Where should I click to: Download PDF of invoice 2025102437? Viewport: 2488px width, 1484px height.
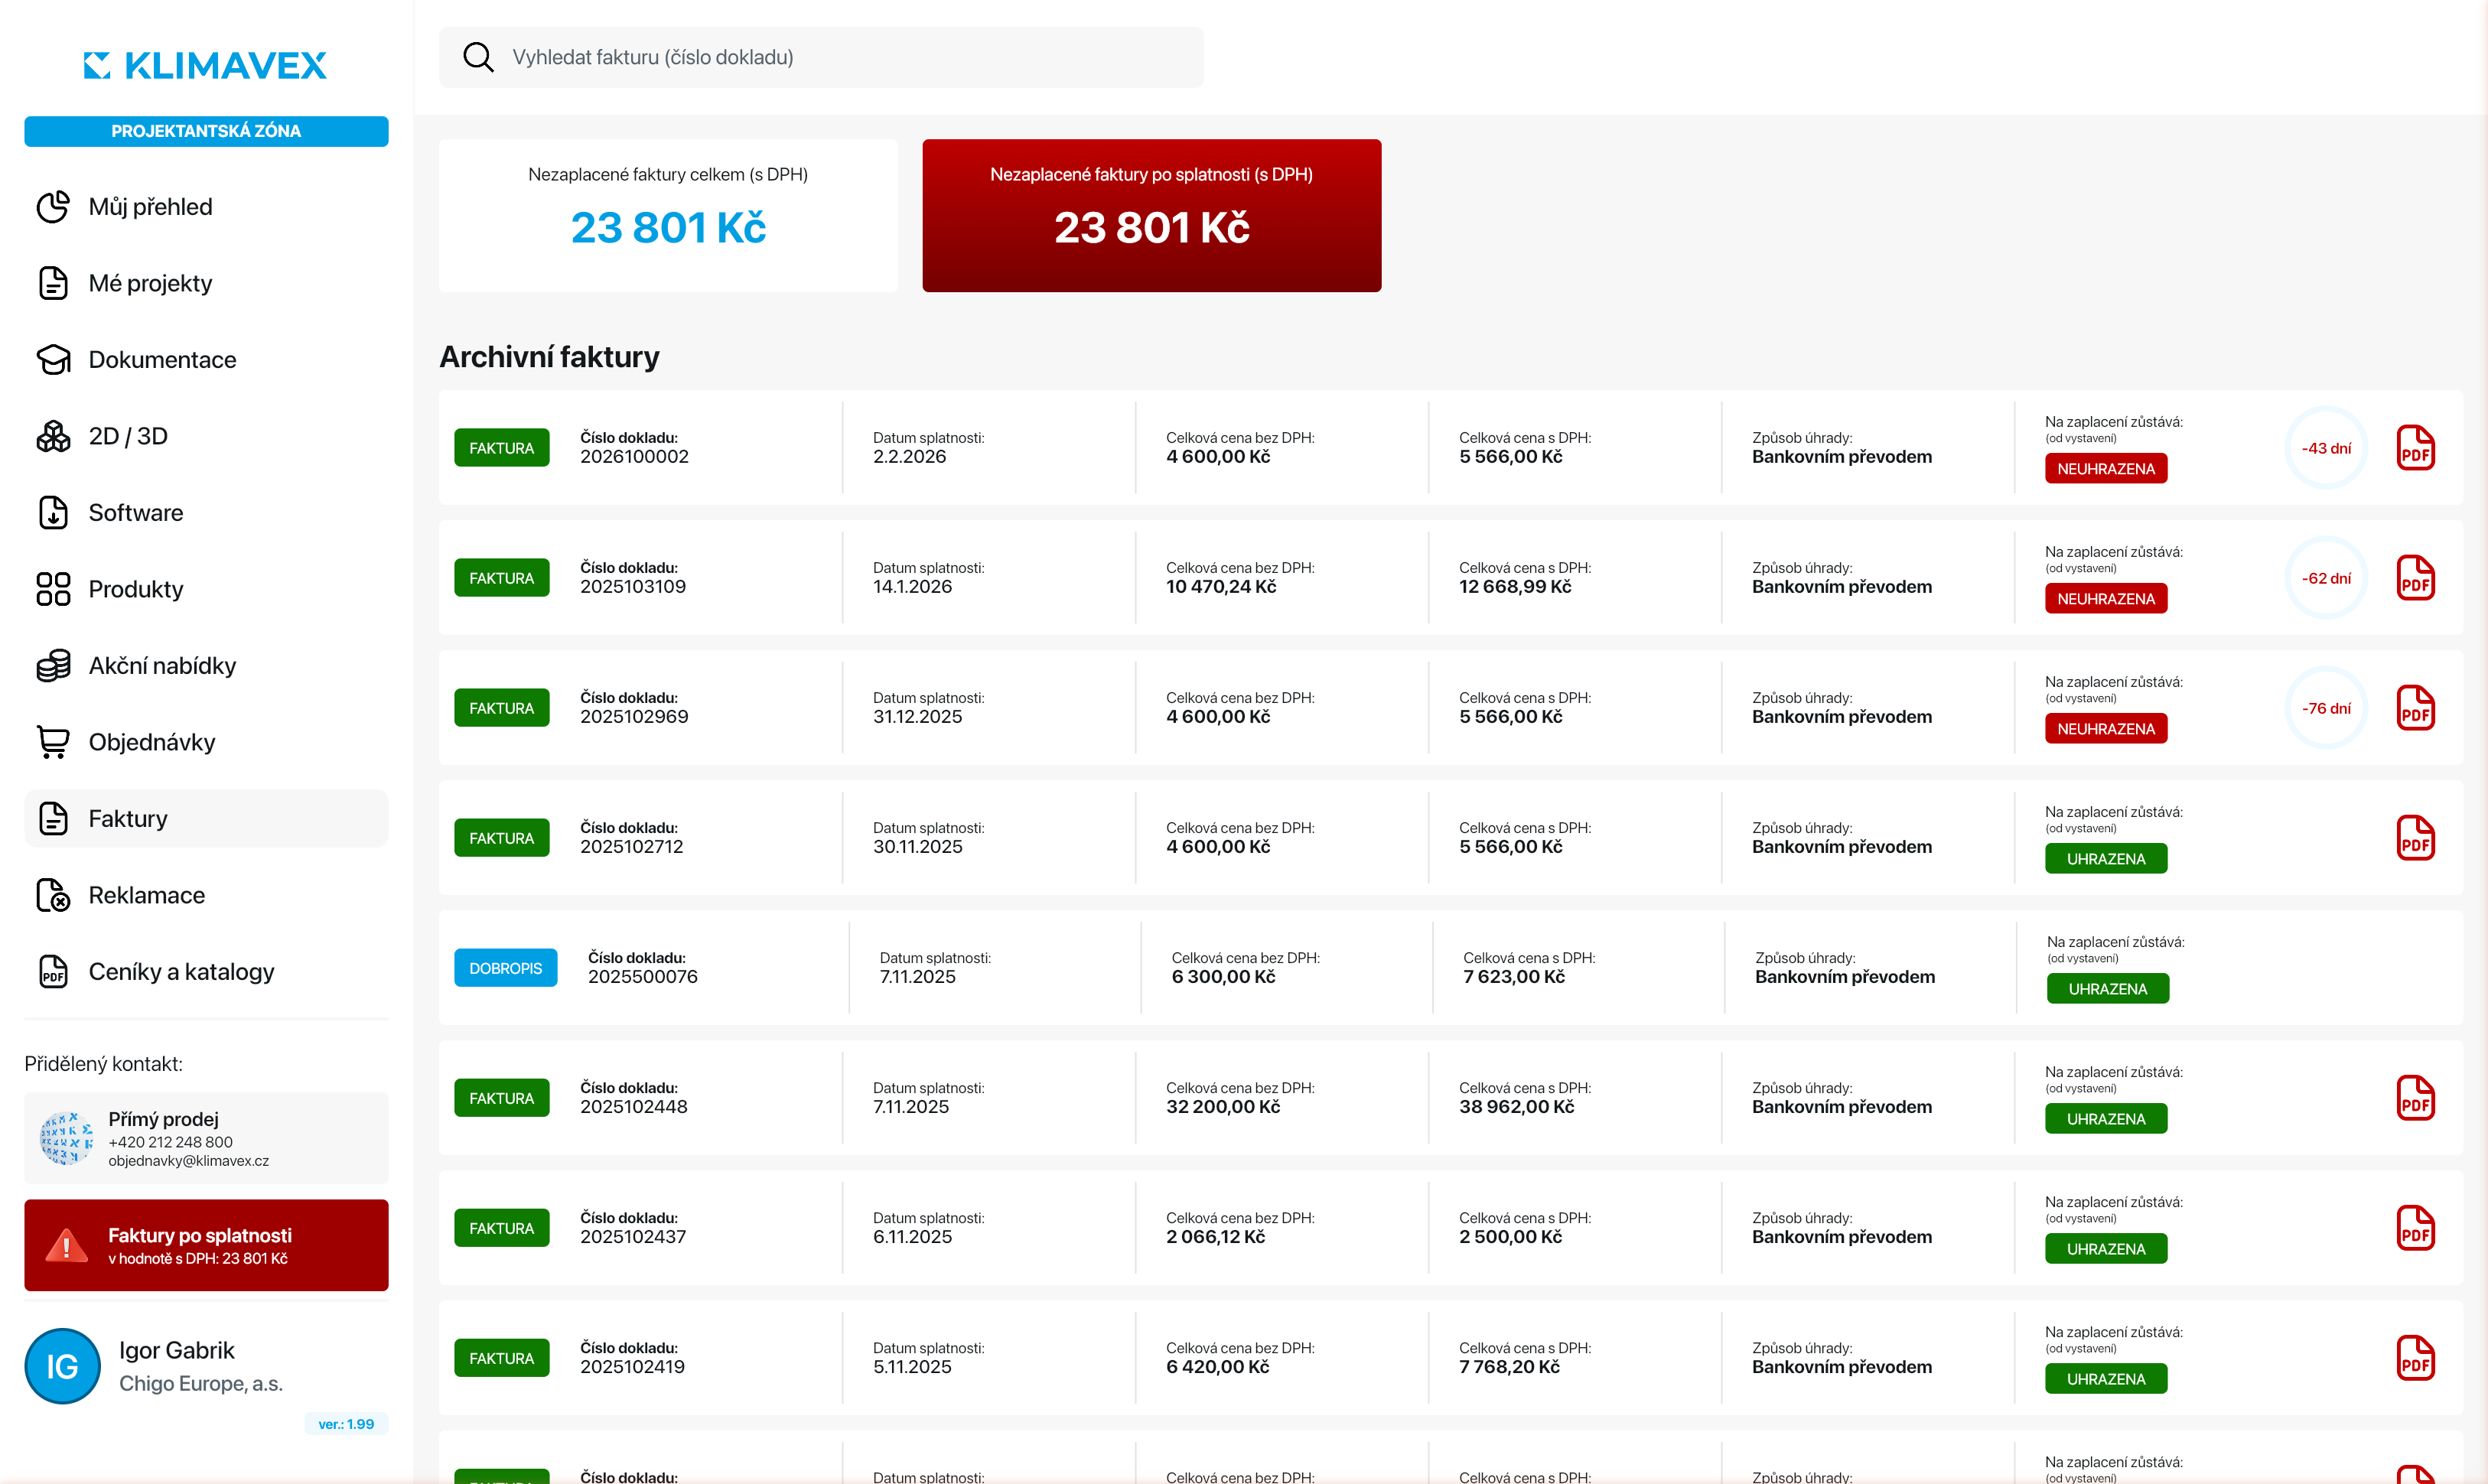click(x=2415, y=1228)
